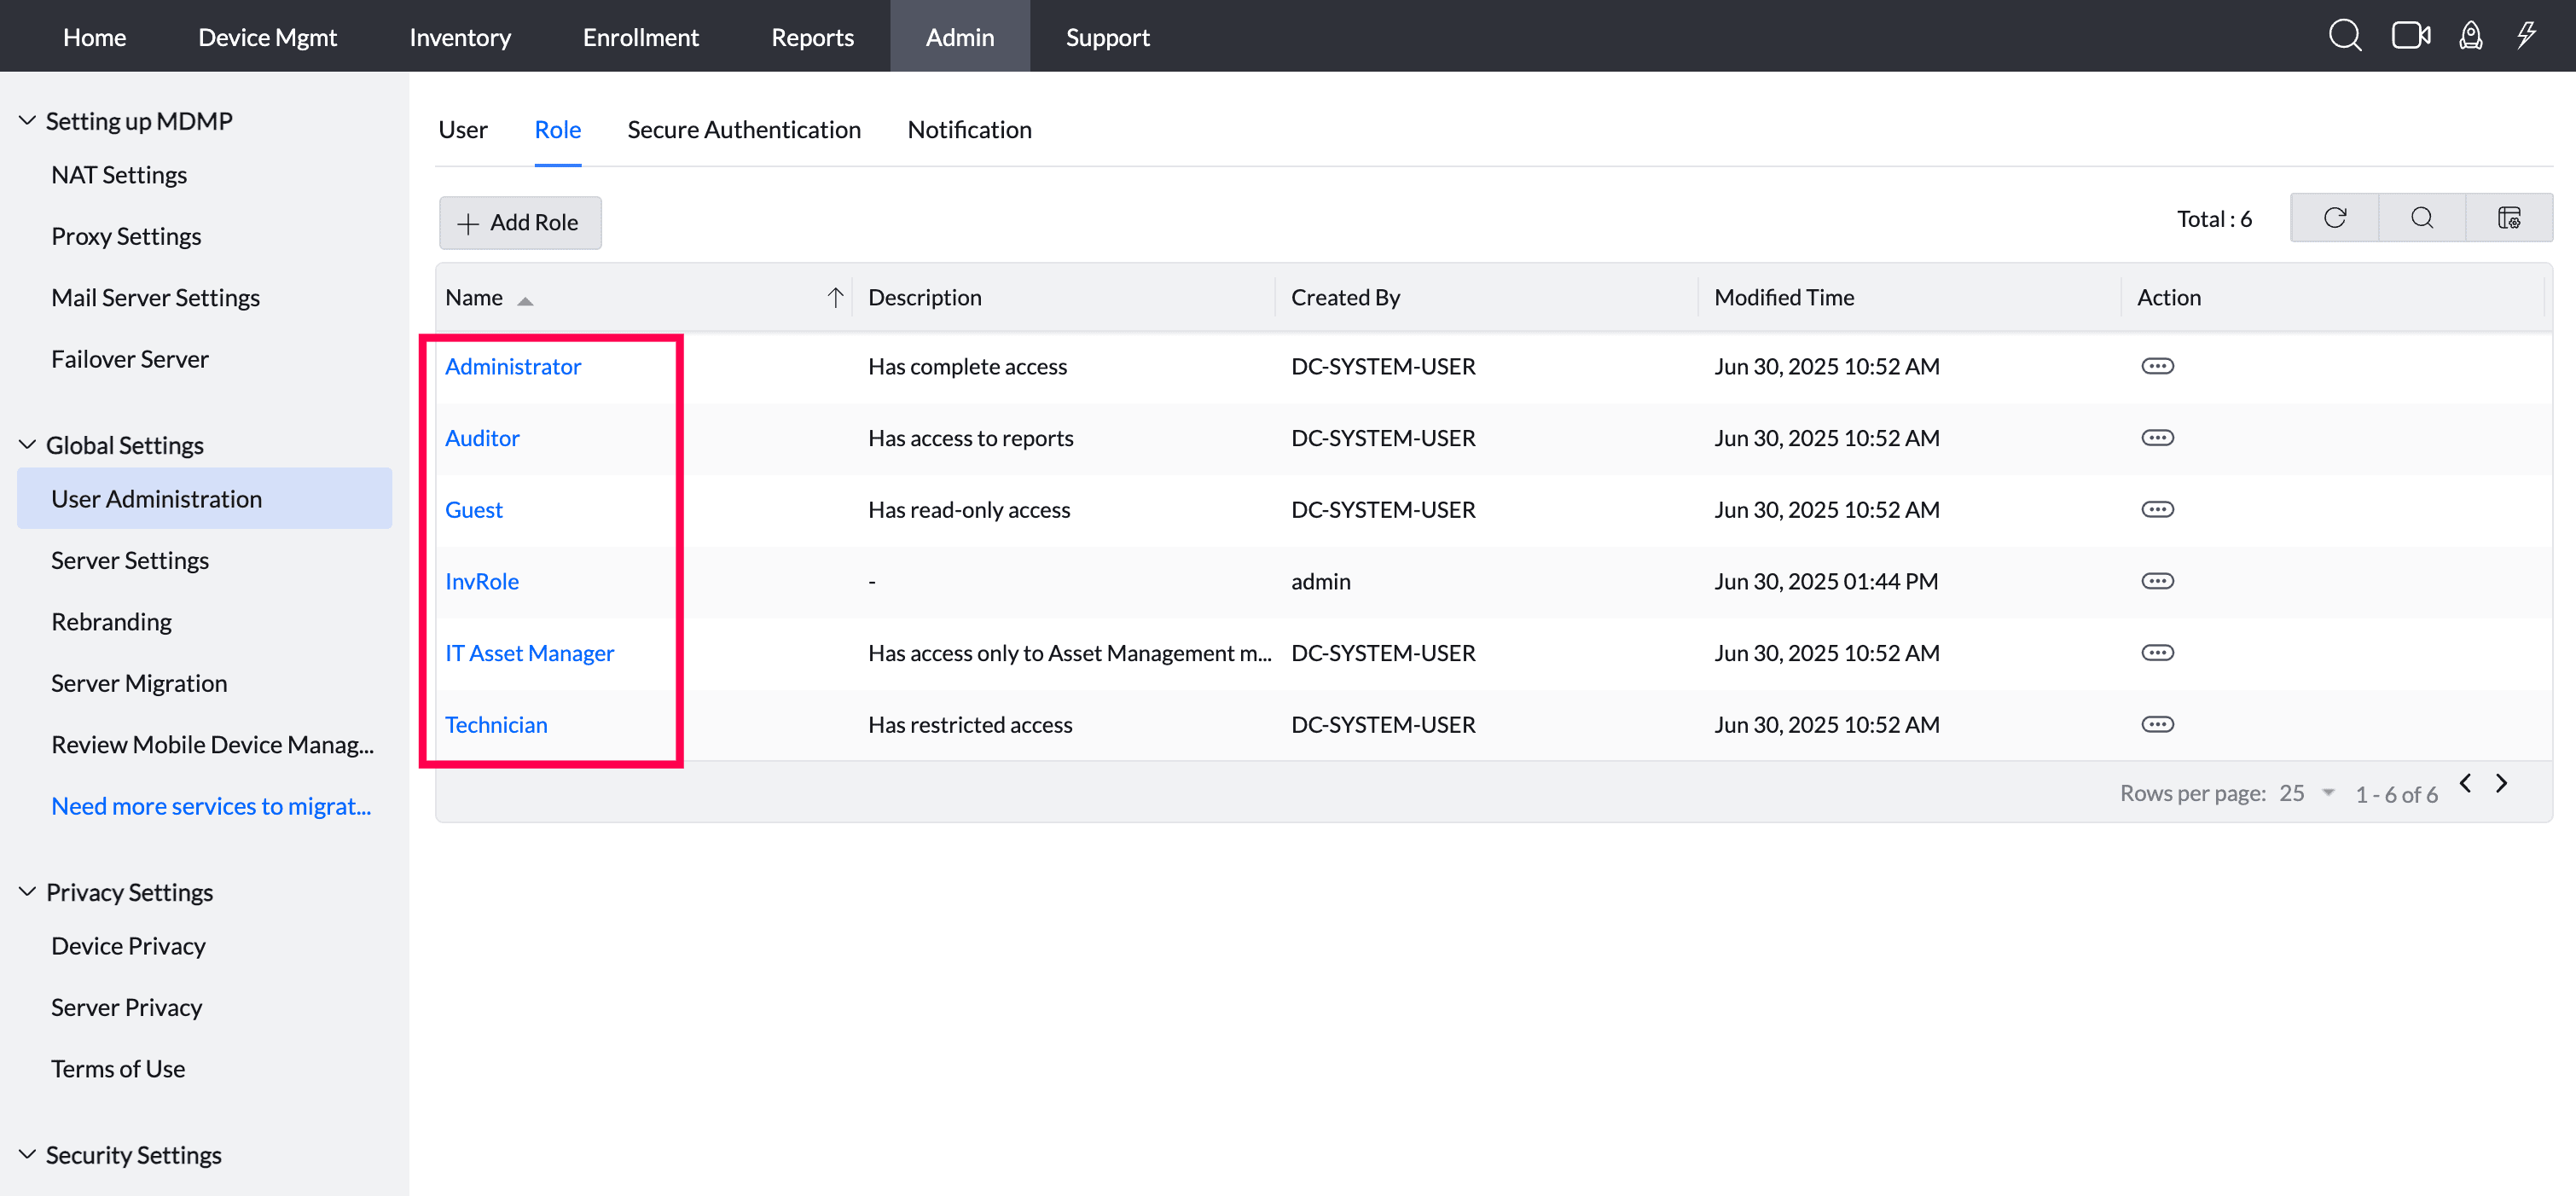The width and height of the screenshot is (2576, 1196).
Task: Refresh the roles table
Action: [x=2334, y=218]
